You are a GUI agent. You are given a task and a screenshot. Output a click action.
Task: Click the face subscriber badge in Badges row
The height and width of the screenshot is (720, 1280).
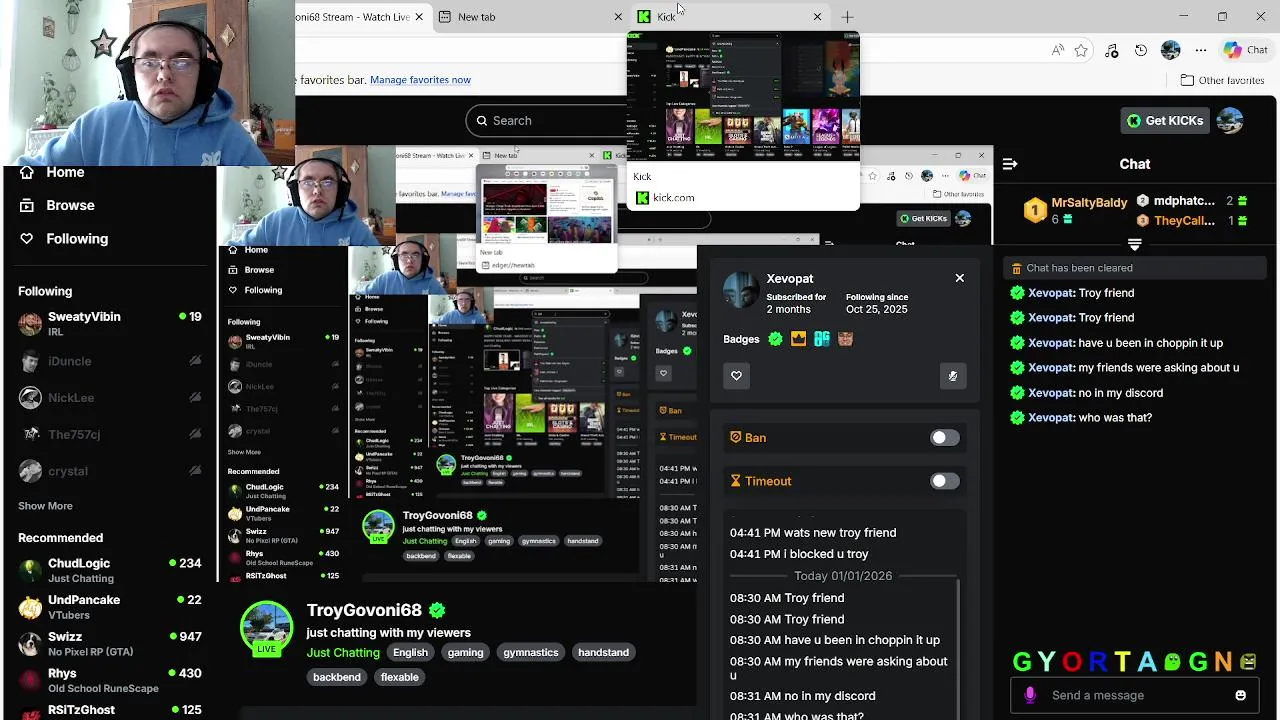845,339
